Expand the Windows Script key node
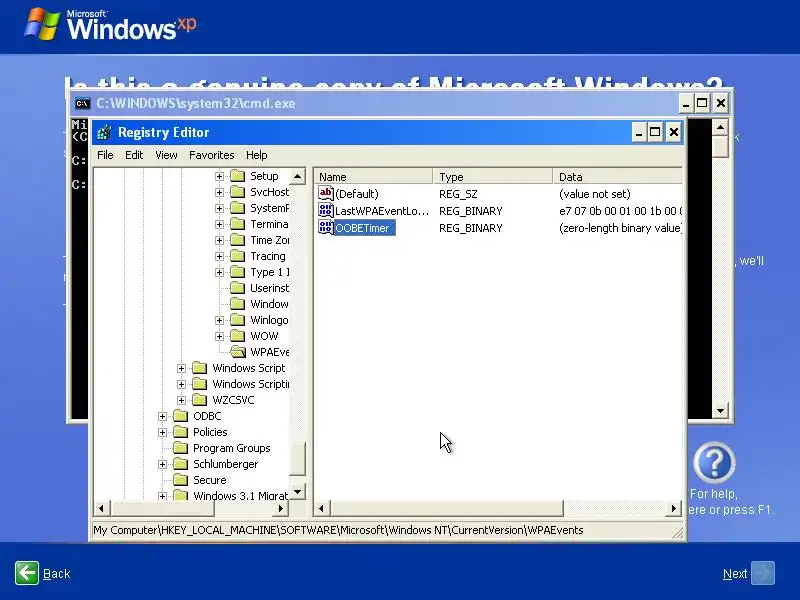This screenshot has height=600, width=800. [182, 368]
